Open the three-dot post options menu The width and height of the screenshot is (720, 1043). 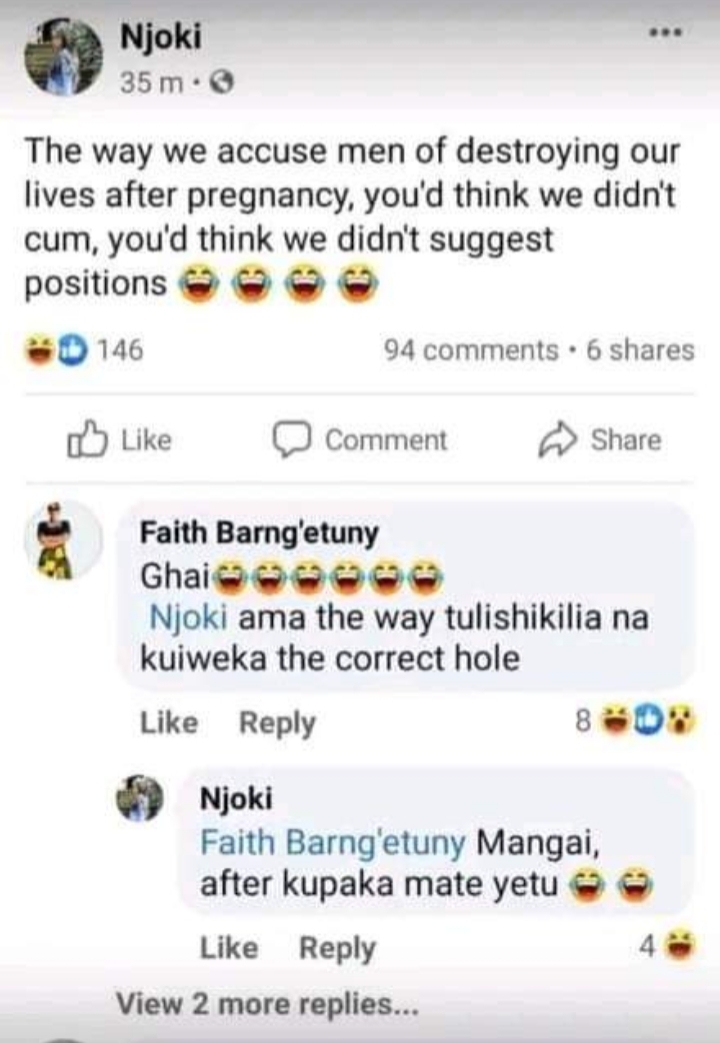pos(664,33)
